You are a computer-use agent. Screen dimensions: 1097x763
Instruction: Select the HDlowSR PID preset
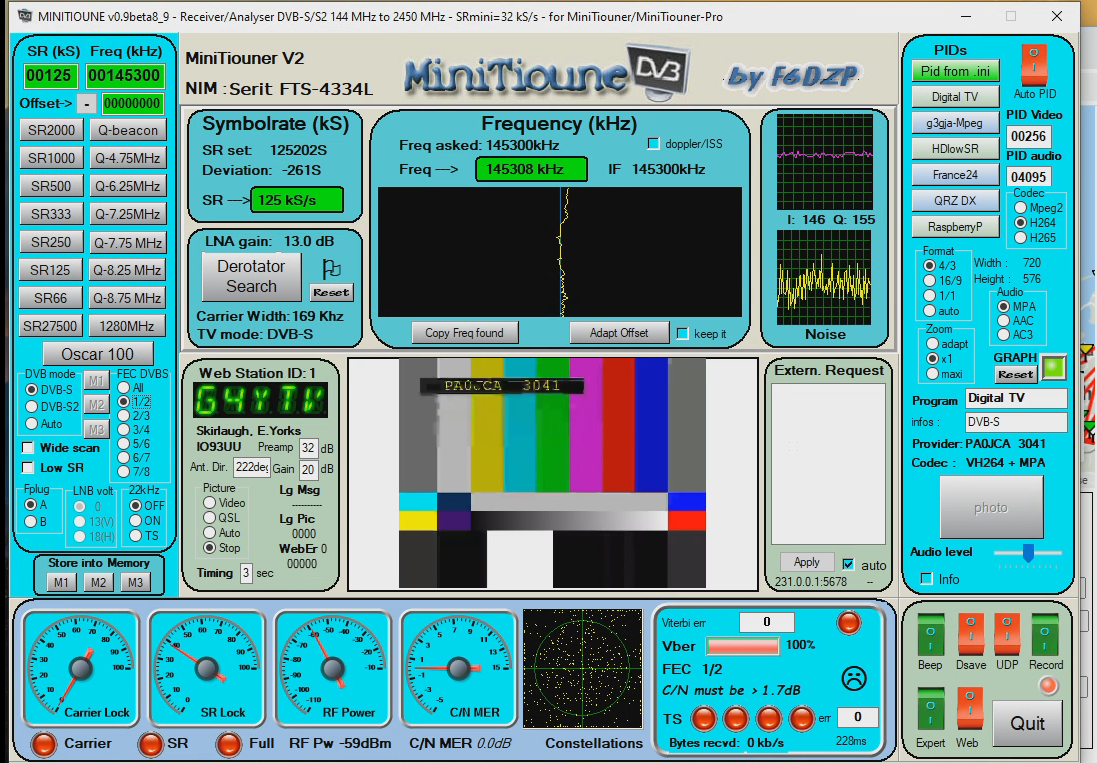click(956, 149)
